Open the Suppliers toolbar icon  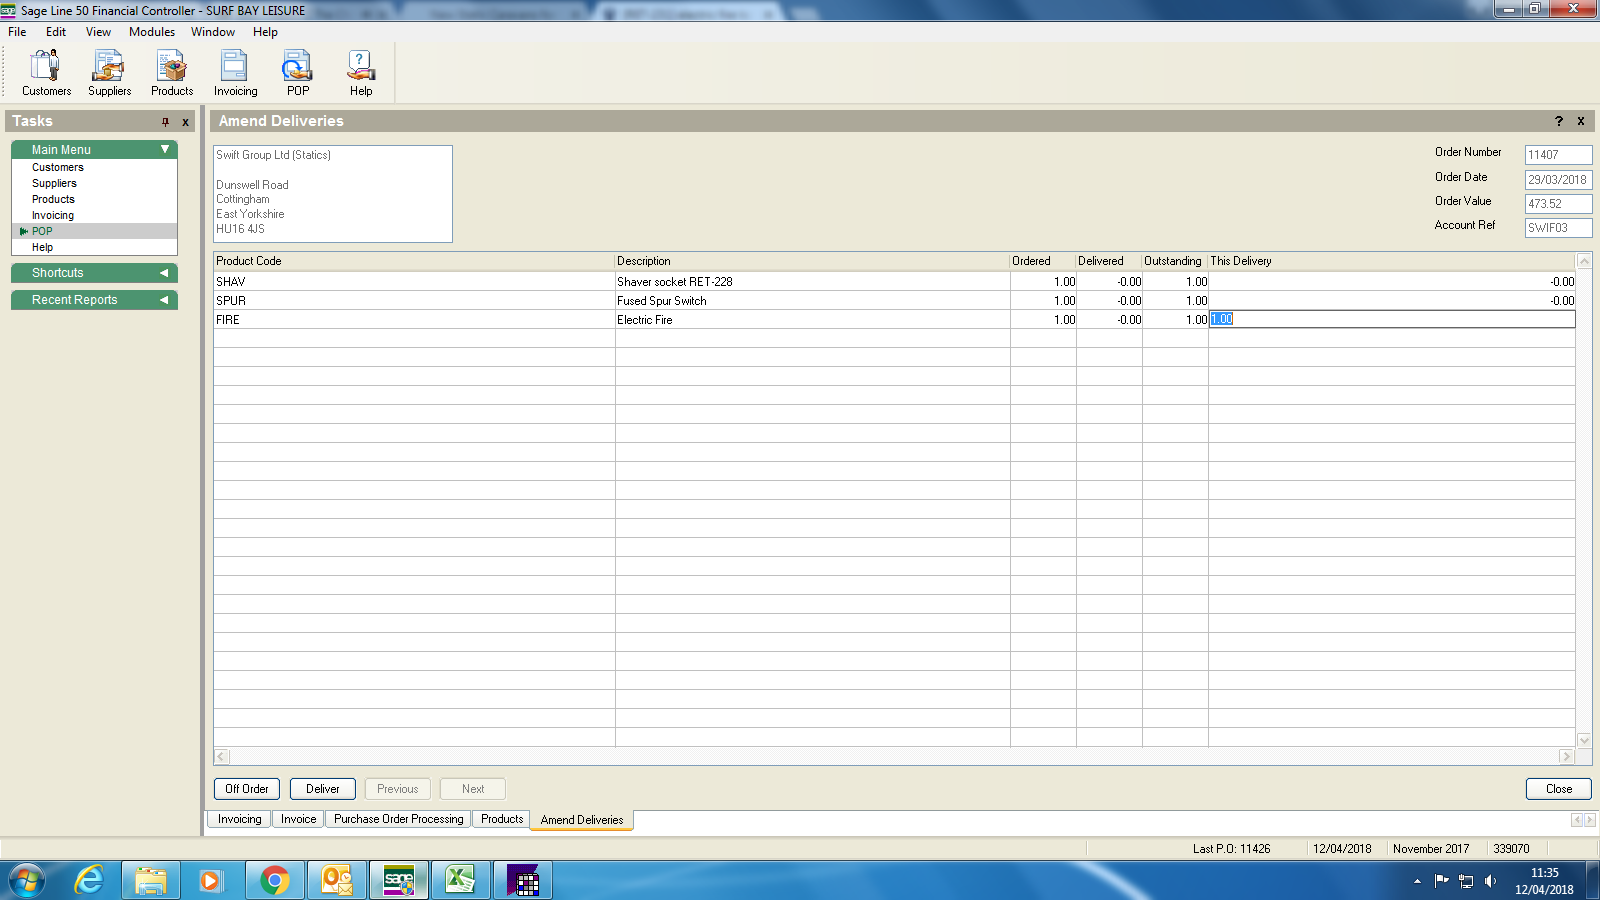tap(109, 73)
